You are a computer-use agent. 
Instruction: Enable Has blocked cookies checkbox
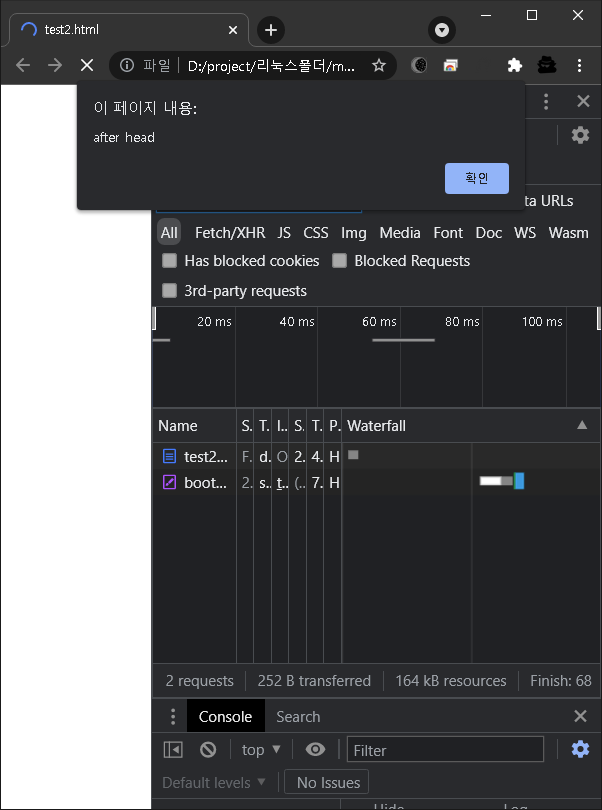[x=170, y=261]
